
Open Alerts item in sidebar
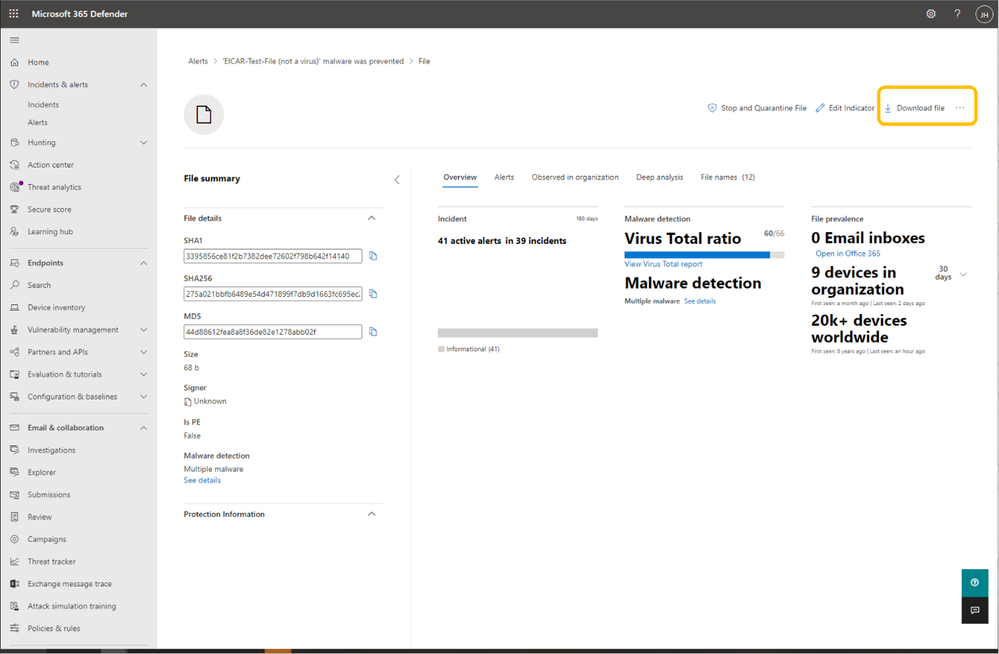pos(38,123)
